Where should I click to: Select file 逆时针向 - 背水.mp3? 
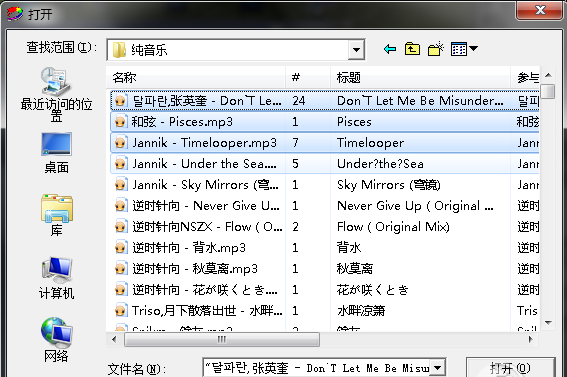(x=189, y=248)
